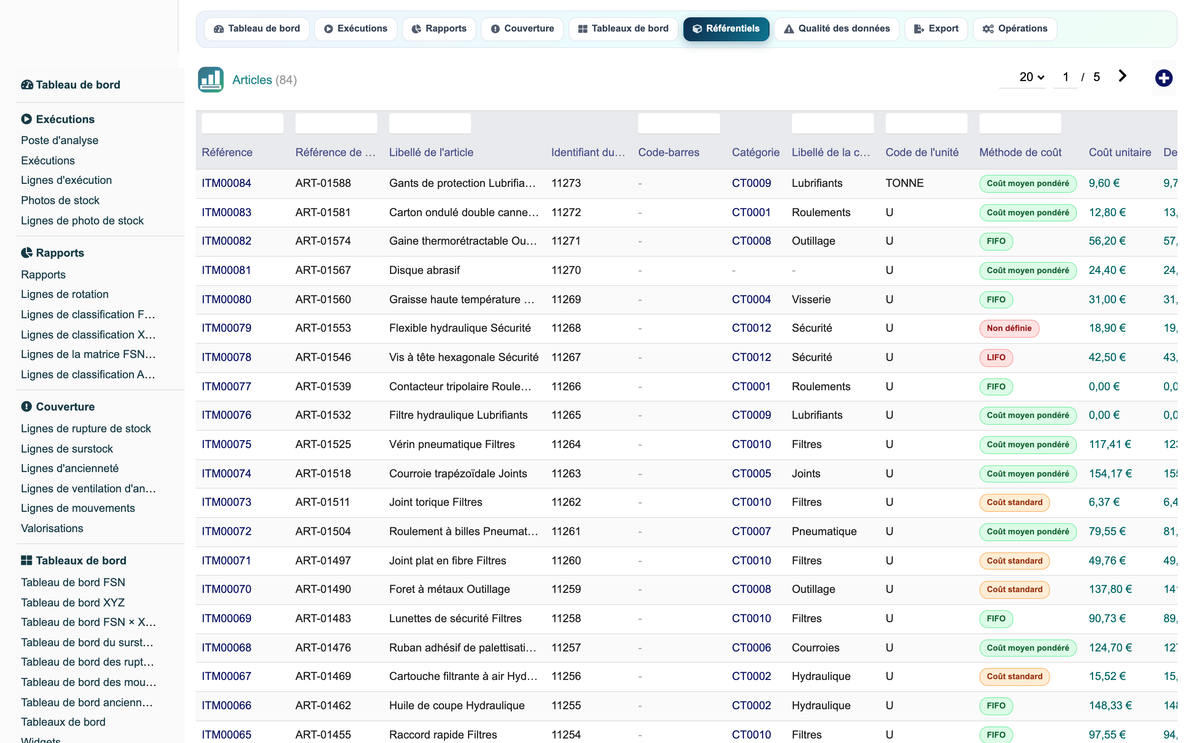Click the Rapports sidebar pie icon

tap(27, 253)
